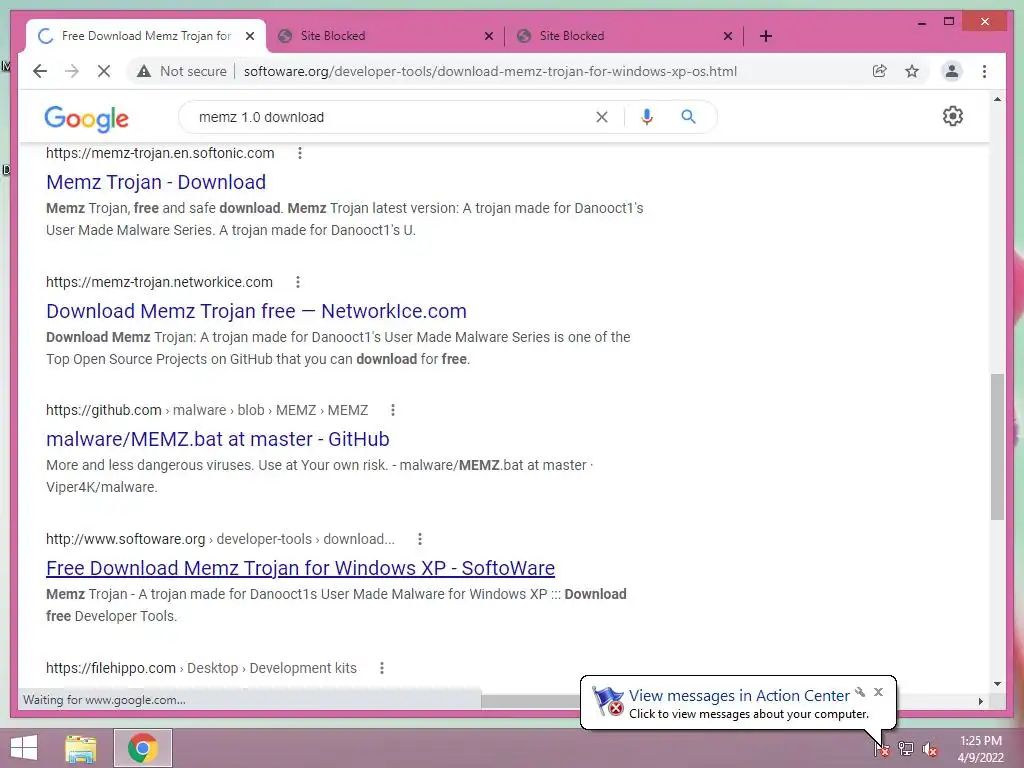
Task: Start voice search with the microphone
Action: pyautogui.click(x=647, y=117)
